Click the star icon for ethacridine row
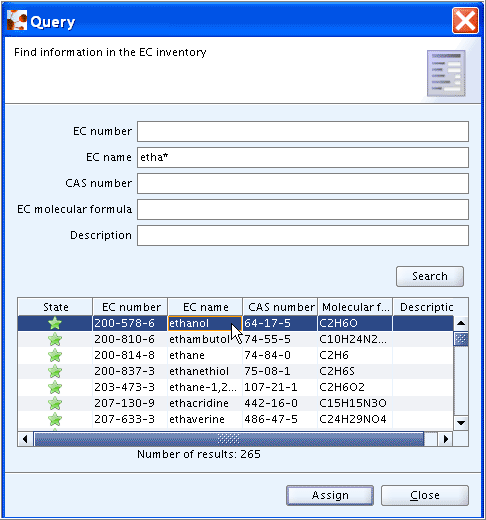Screen dimensions: 486x520 point(55,403)
